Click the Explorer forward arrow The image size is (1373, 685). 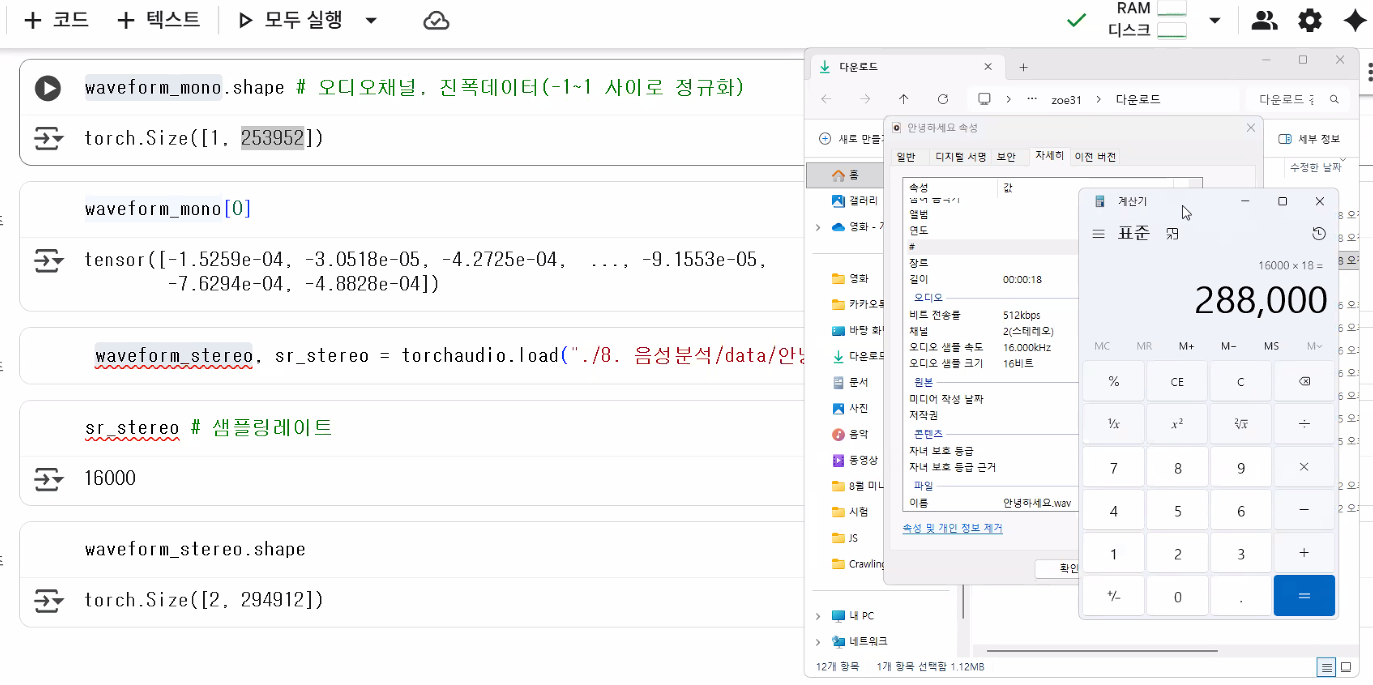[865, 99]
